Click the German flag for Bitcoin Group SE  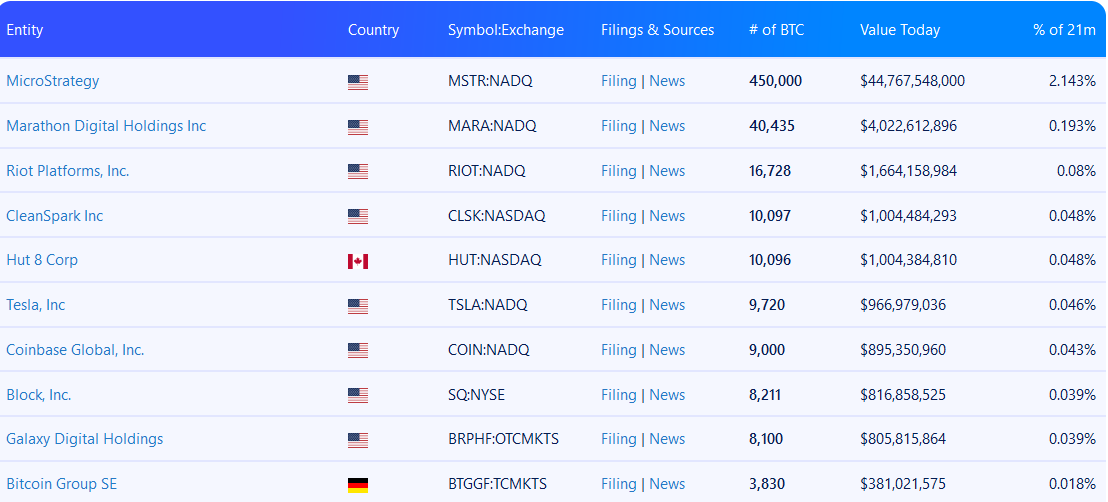pos(358,485)
